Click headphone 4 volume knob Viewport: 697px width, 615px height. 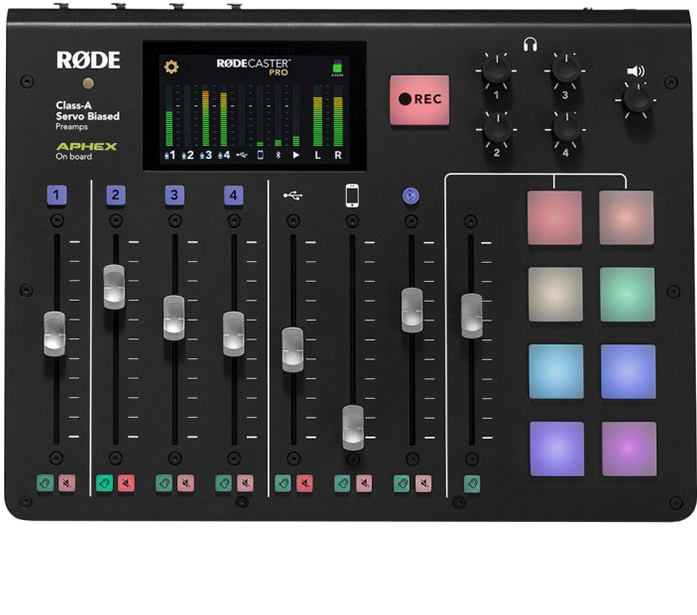click(x=566, y=129)
